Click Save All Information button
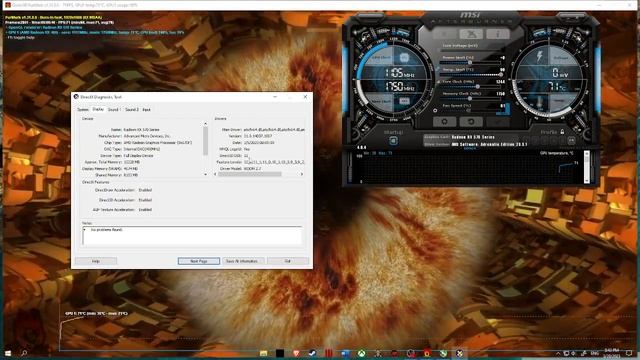Viewport: 640px width, 360px height. tap(242, 261)
